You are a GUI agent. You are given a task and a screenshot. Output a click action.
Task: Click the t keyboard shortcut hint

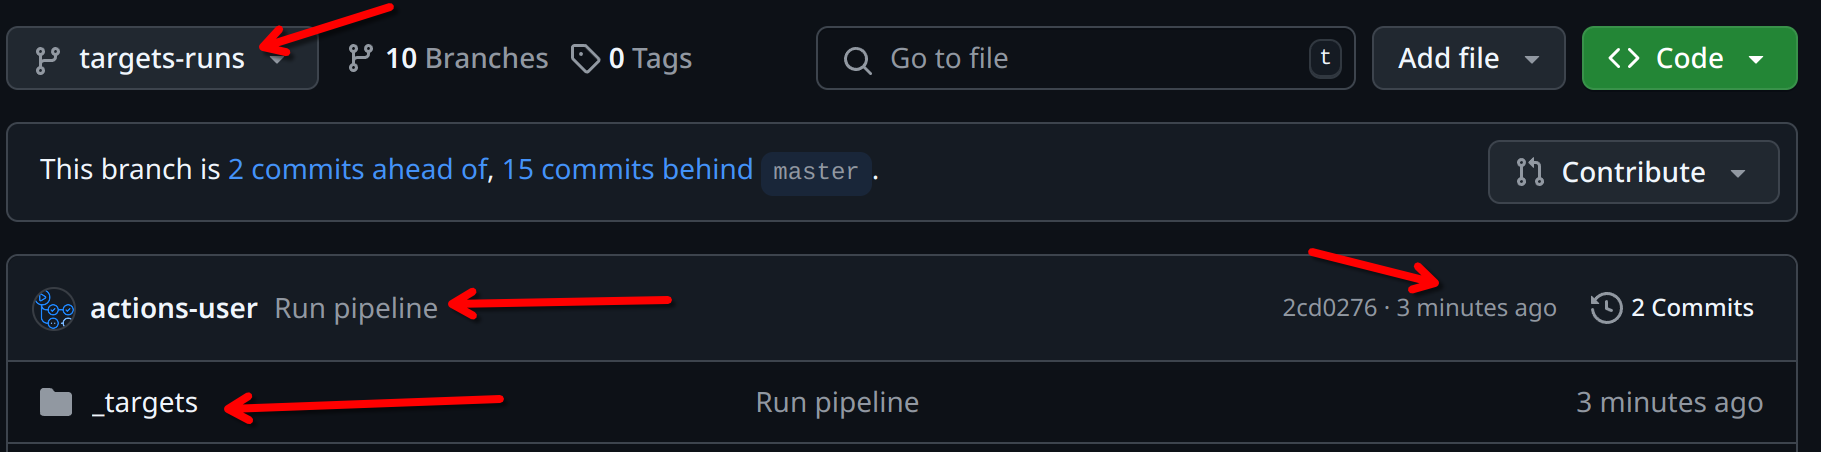click(x=1325, y=58)
